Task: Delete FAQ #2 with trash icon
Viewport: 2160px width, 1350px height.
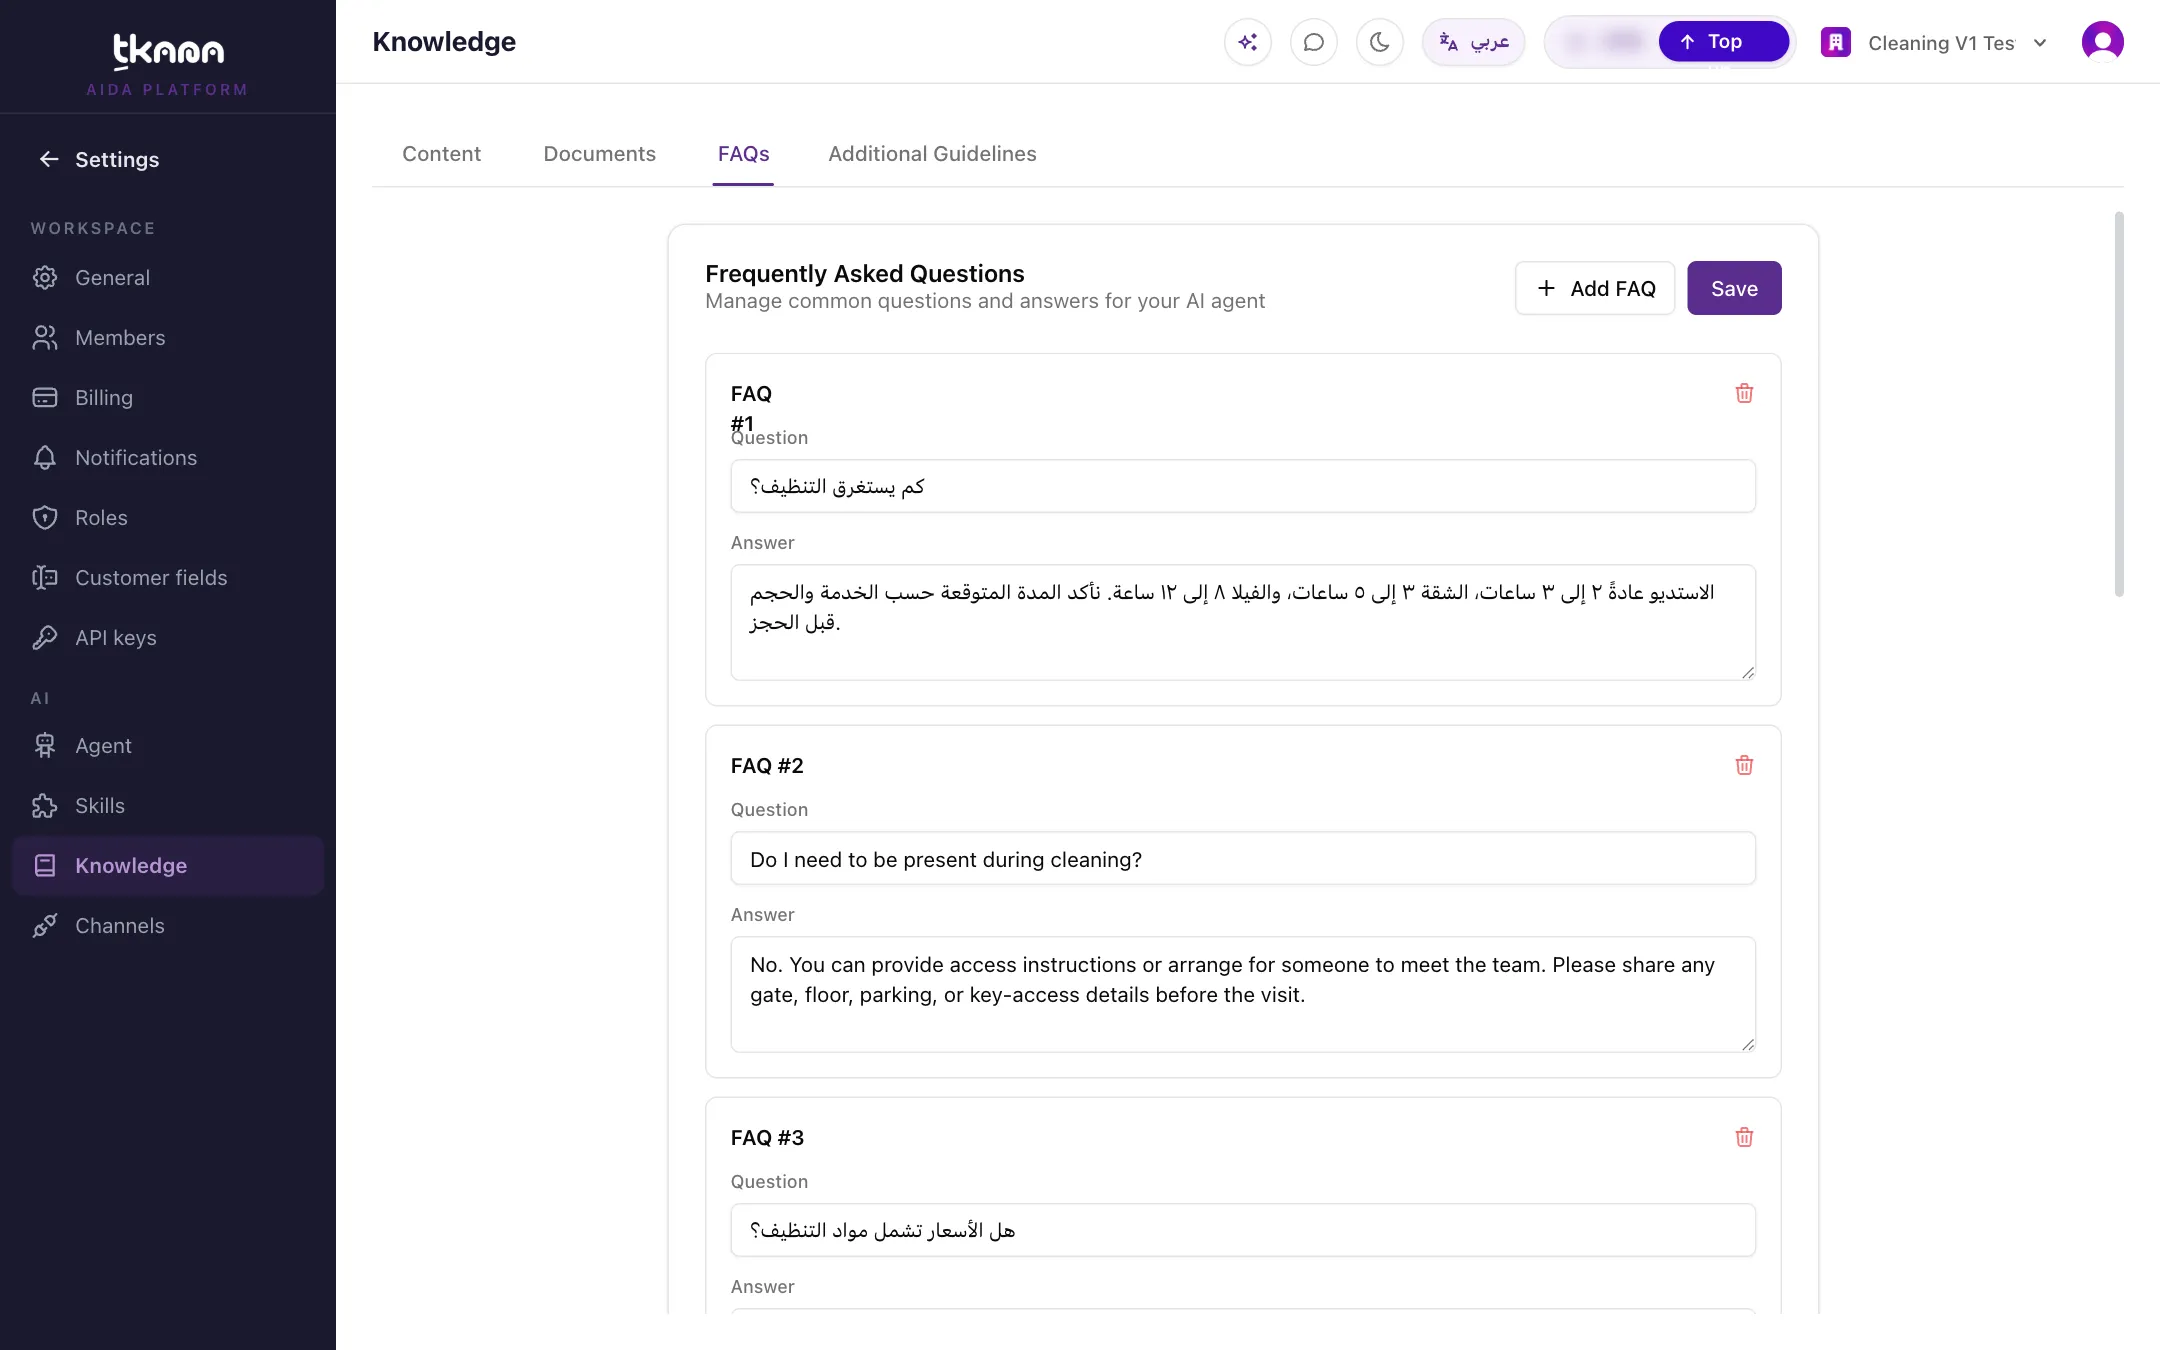Action: [x=1744, y=765]
